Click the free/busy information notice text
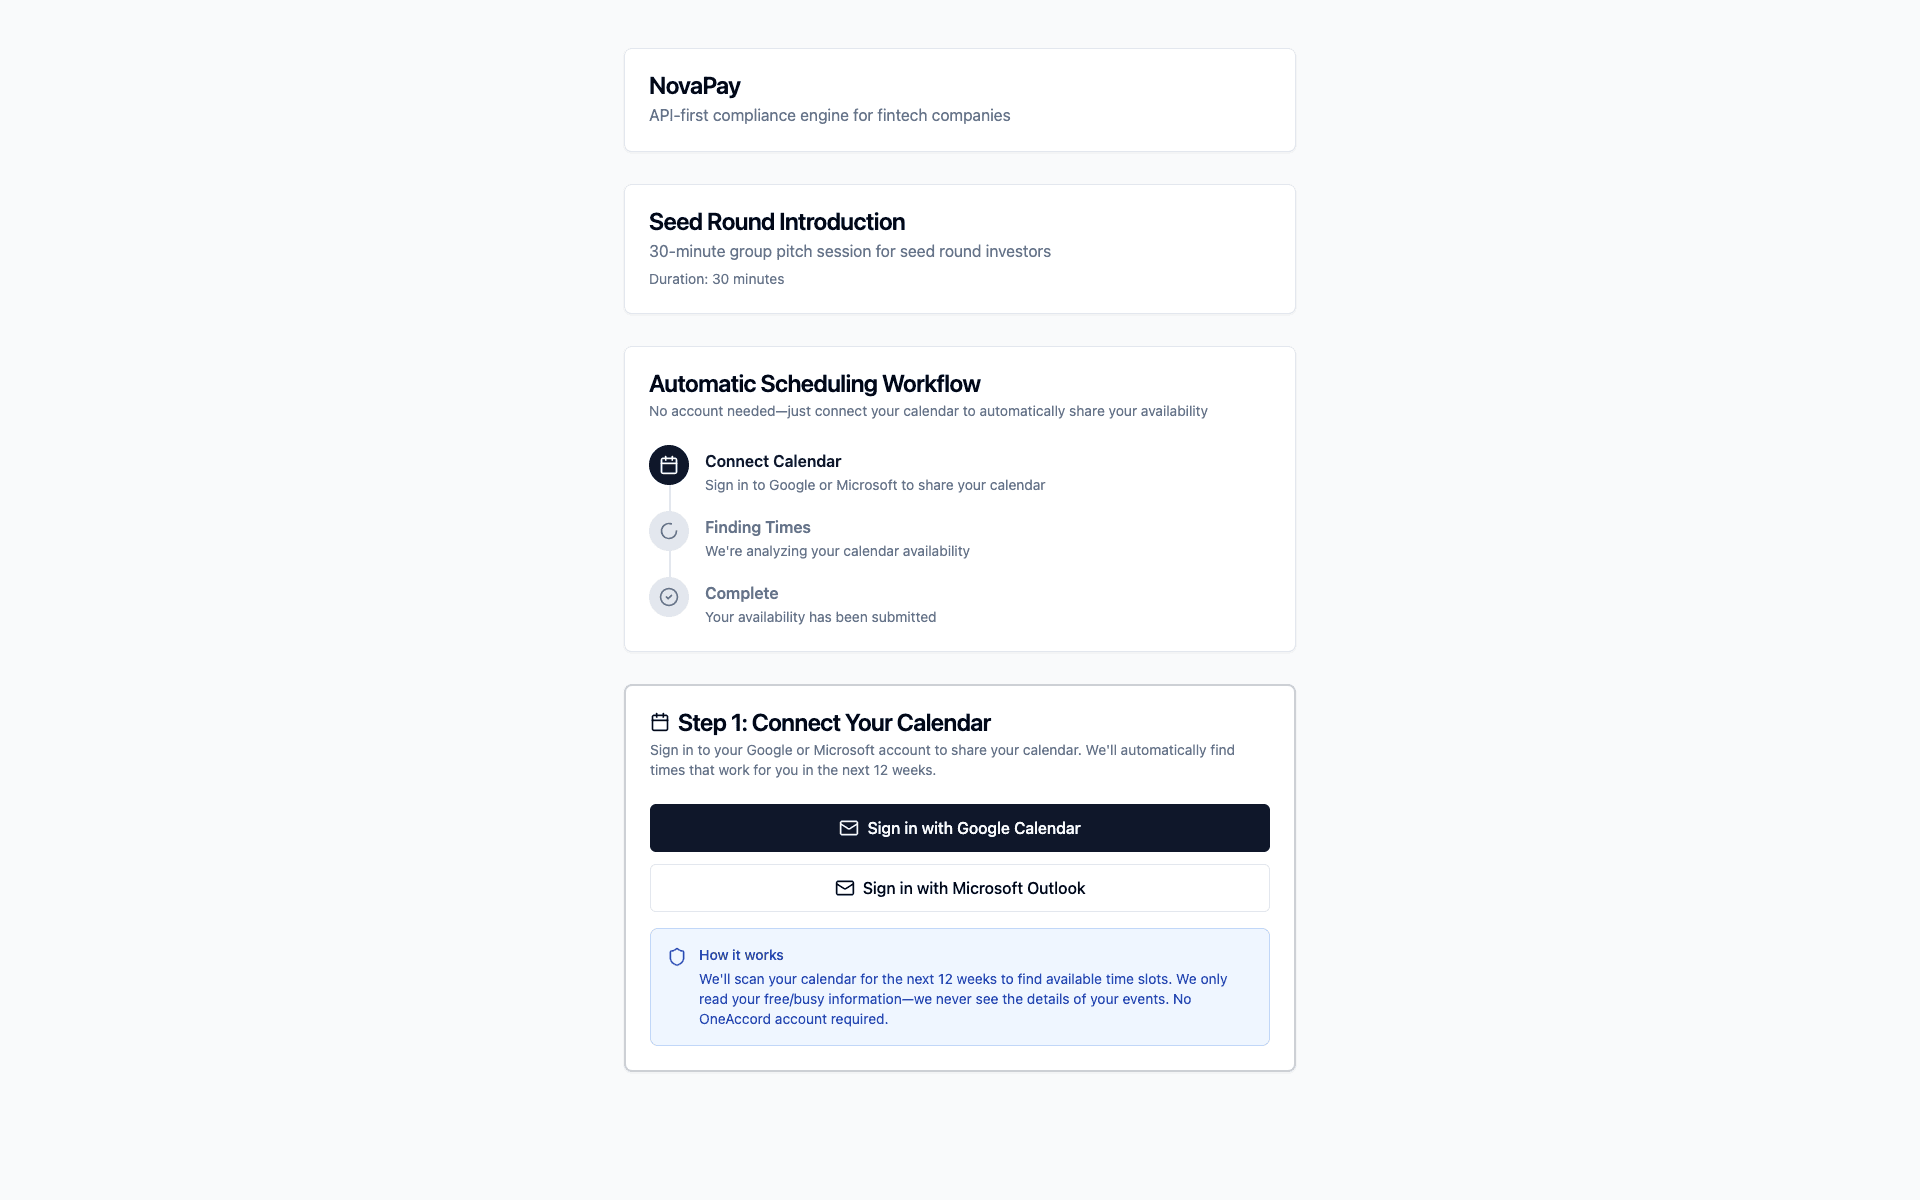The width and height of the screenshot is (1920, 1200). pyautogui.click(x=962, y=999)
